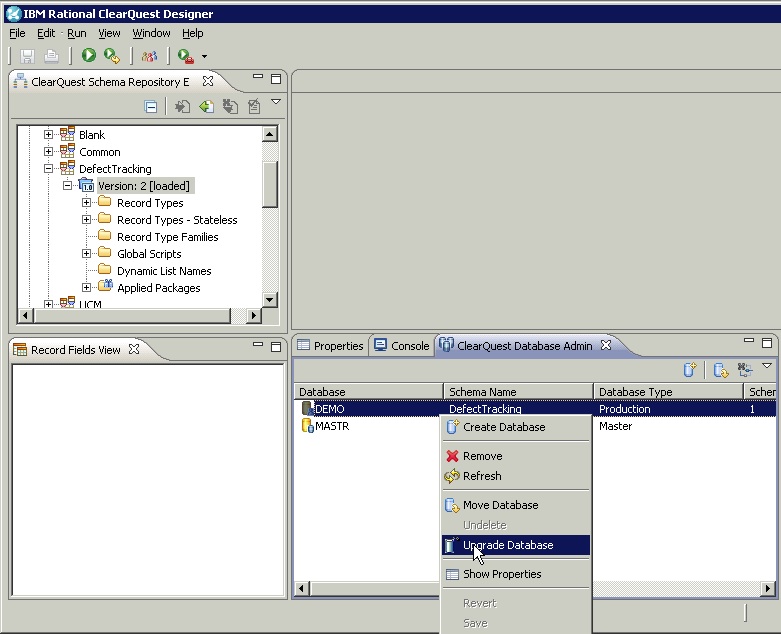The image size is (781, 634).
Task: Expand the Applied Packages node
Action: coord(86,287)
